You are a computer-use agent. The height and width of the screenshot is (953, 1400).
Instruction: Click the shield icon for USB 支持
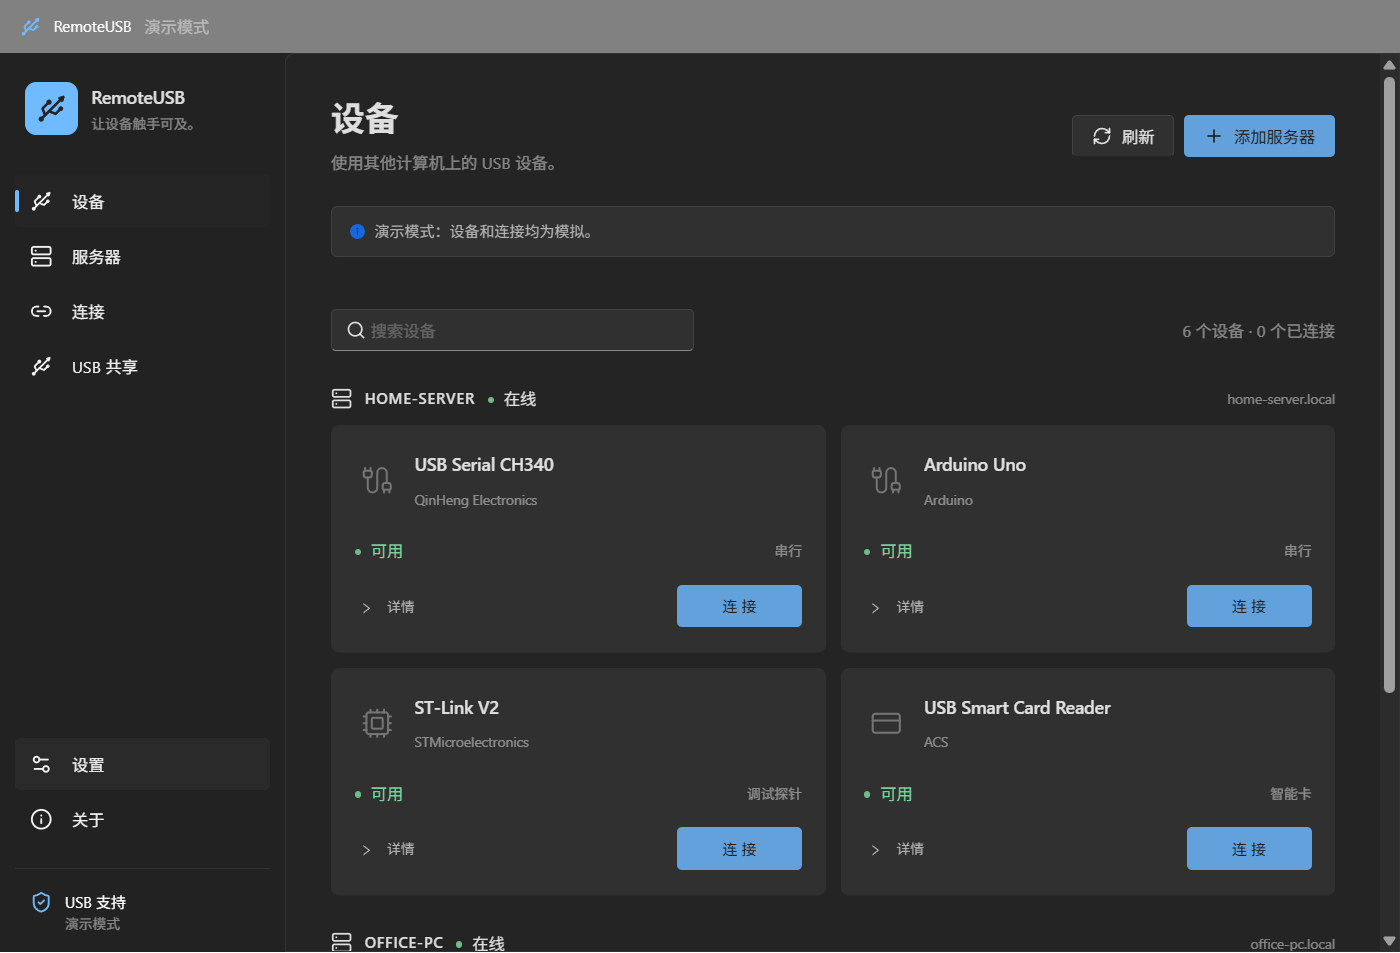(x=41, y=902)
